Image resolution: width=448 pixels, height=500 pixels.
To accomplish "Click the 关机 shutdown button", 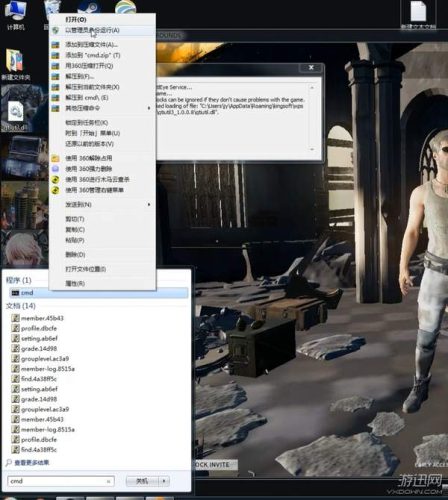I will (x=142, y=481).
